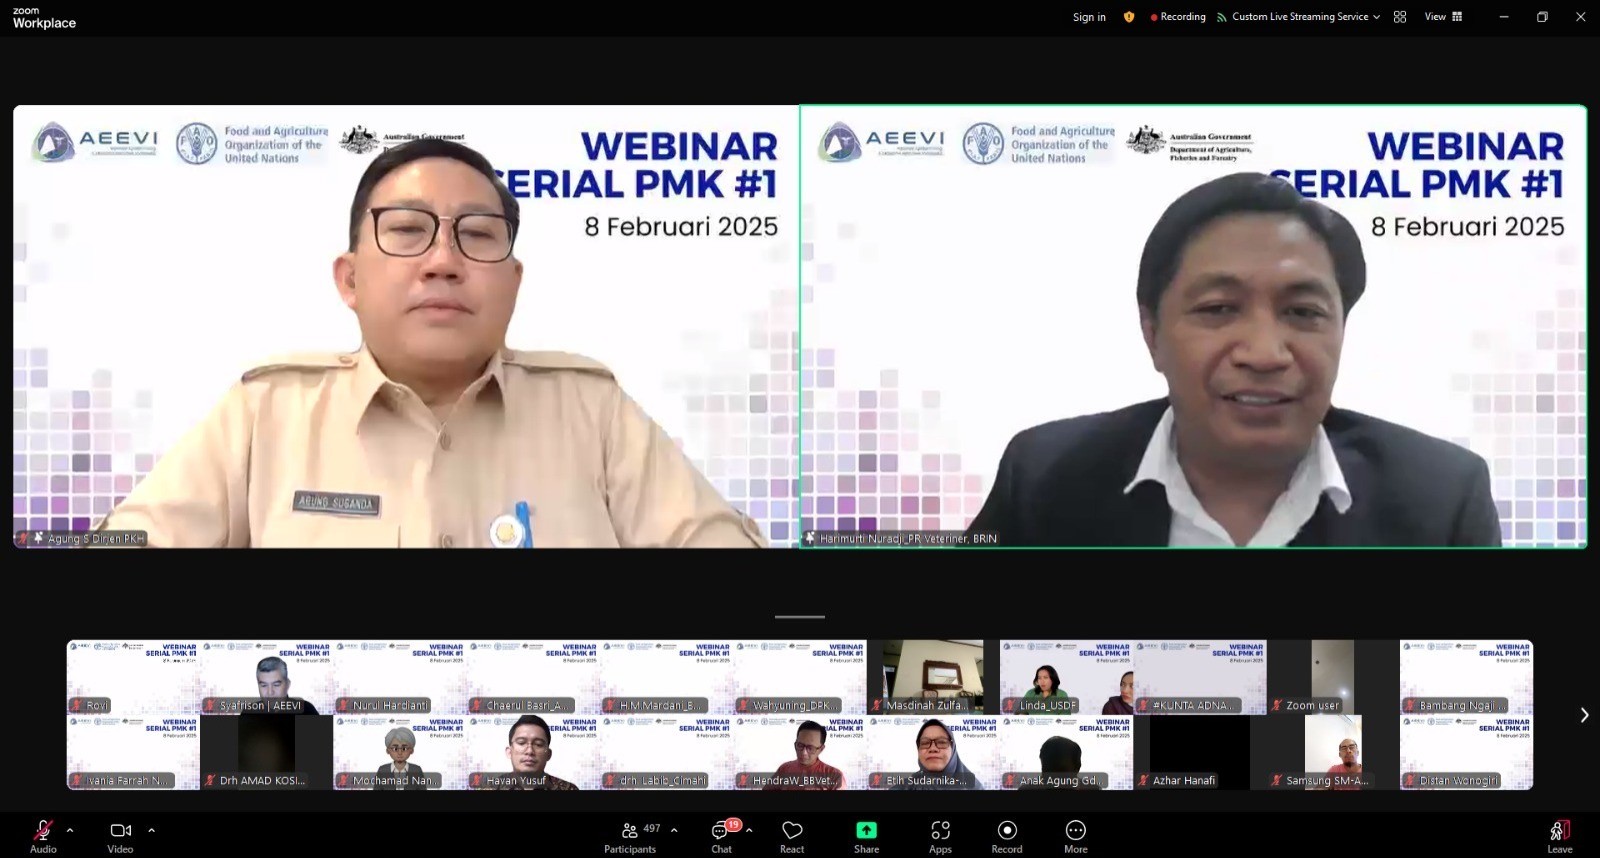Open the Participants panel

click(x=630, y=831)
